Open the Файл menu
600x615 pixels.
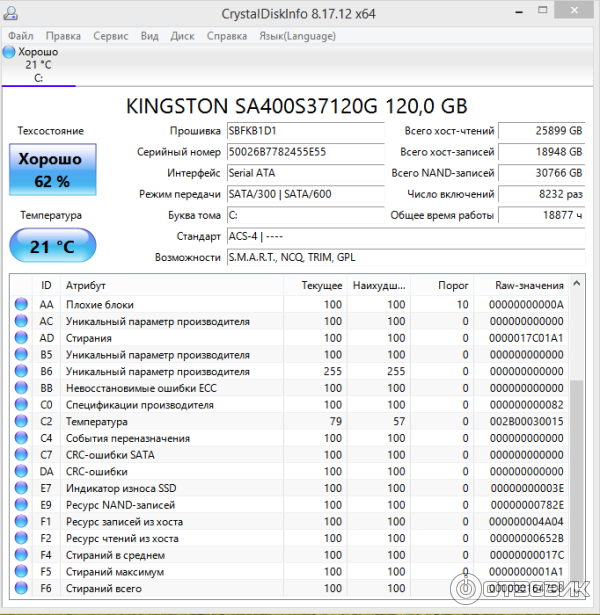[x=21, y=36]
